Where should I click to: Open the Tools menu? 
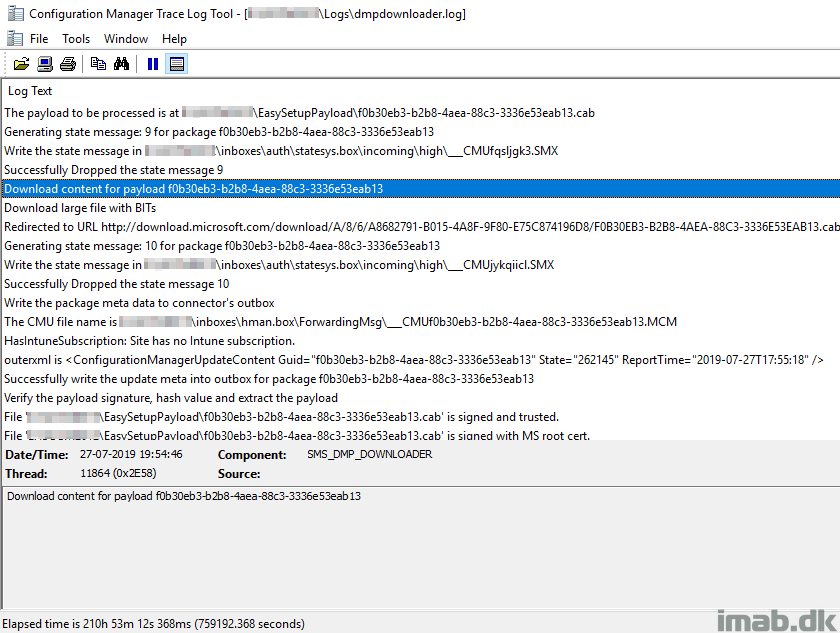point(76,39)
